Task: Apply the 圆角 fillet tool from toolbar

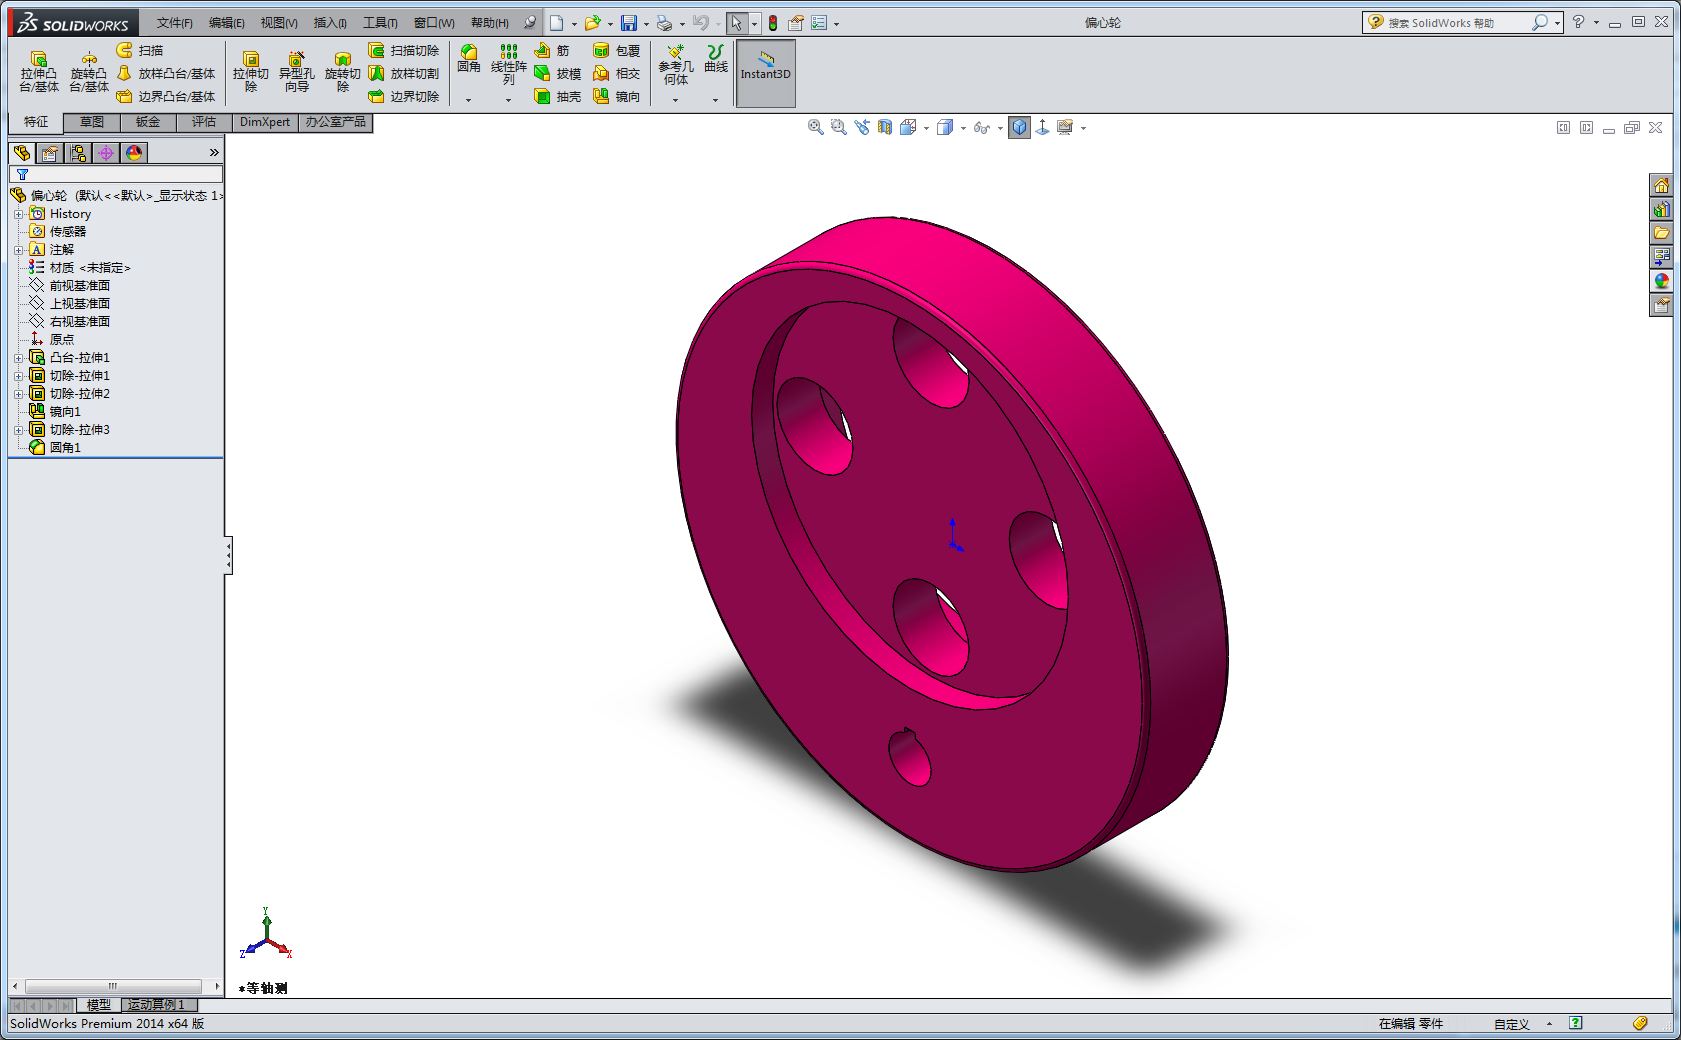Action: click(468, 60)
